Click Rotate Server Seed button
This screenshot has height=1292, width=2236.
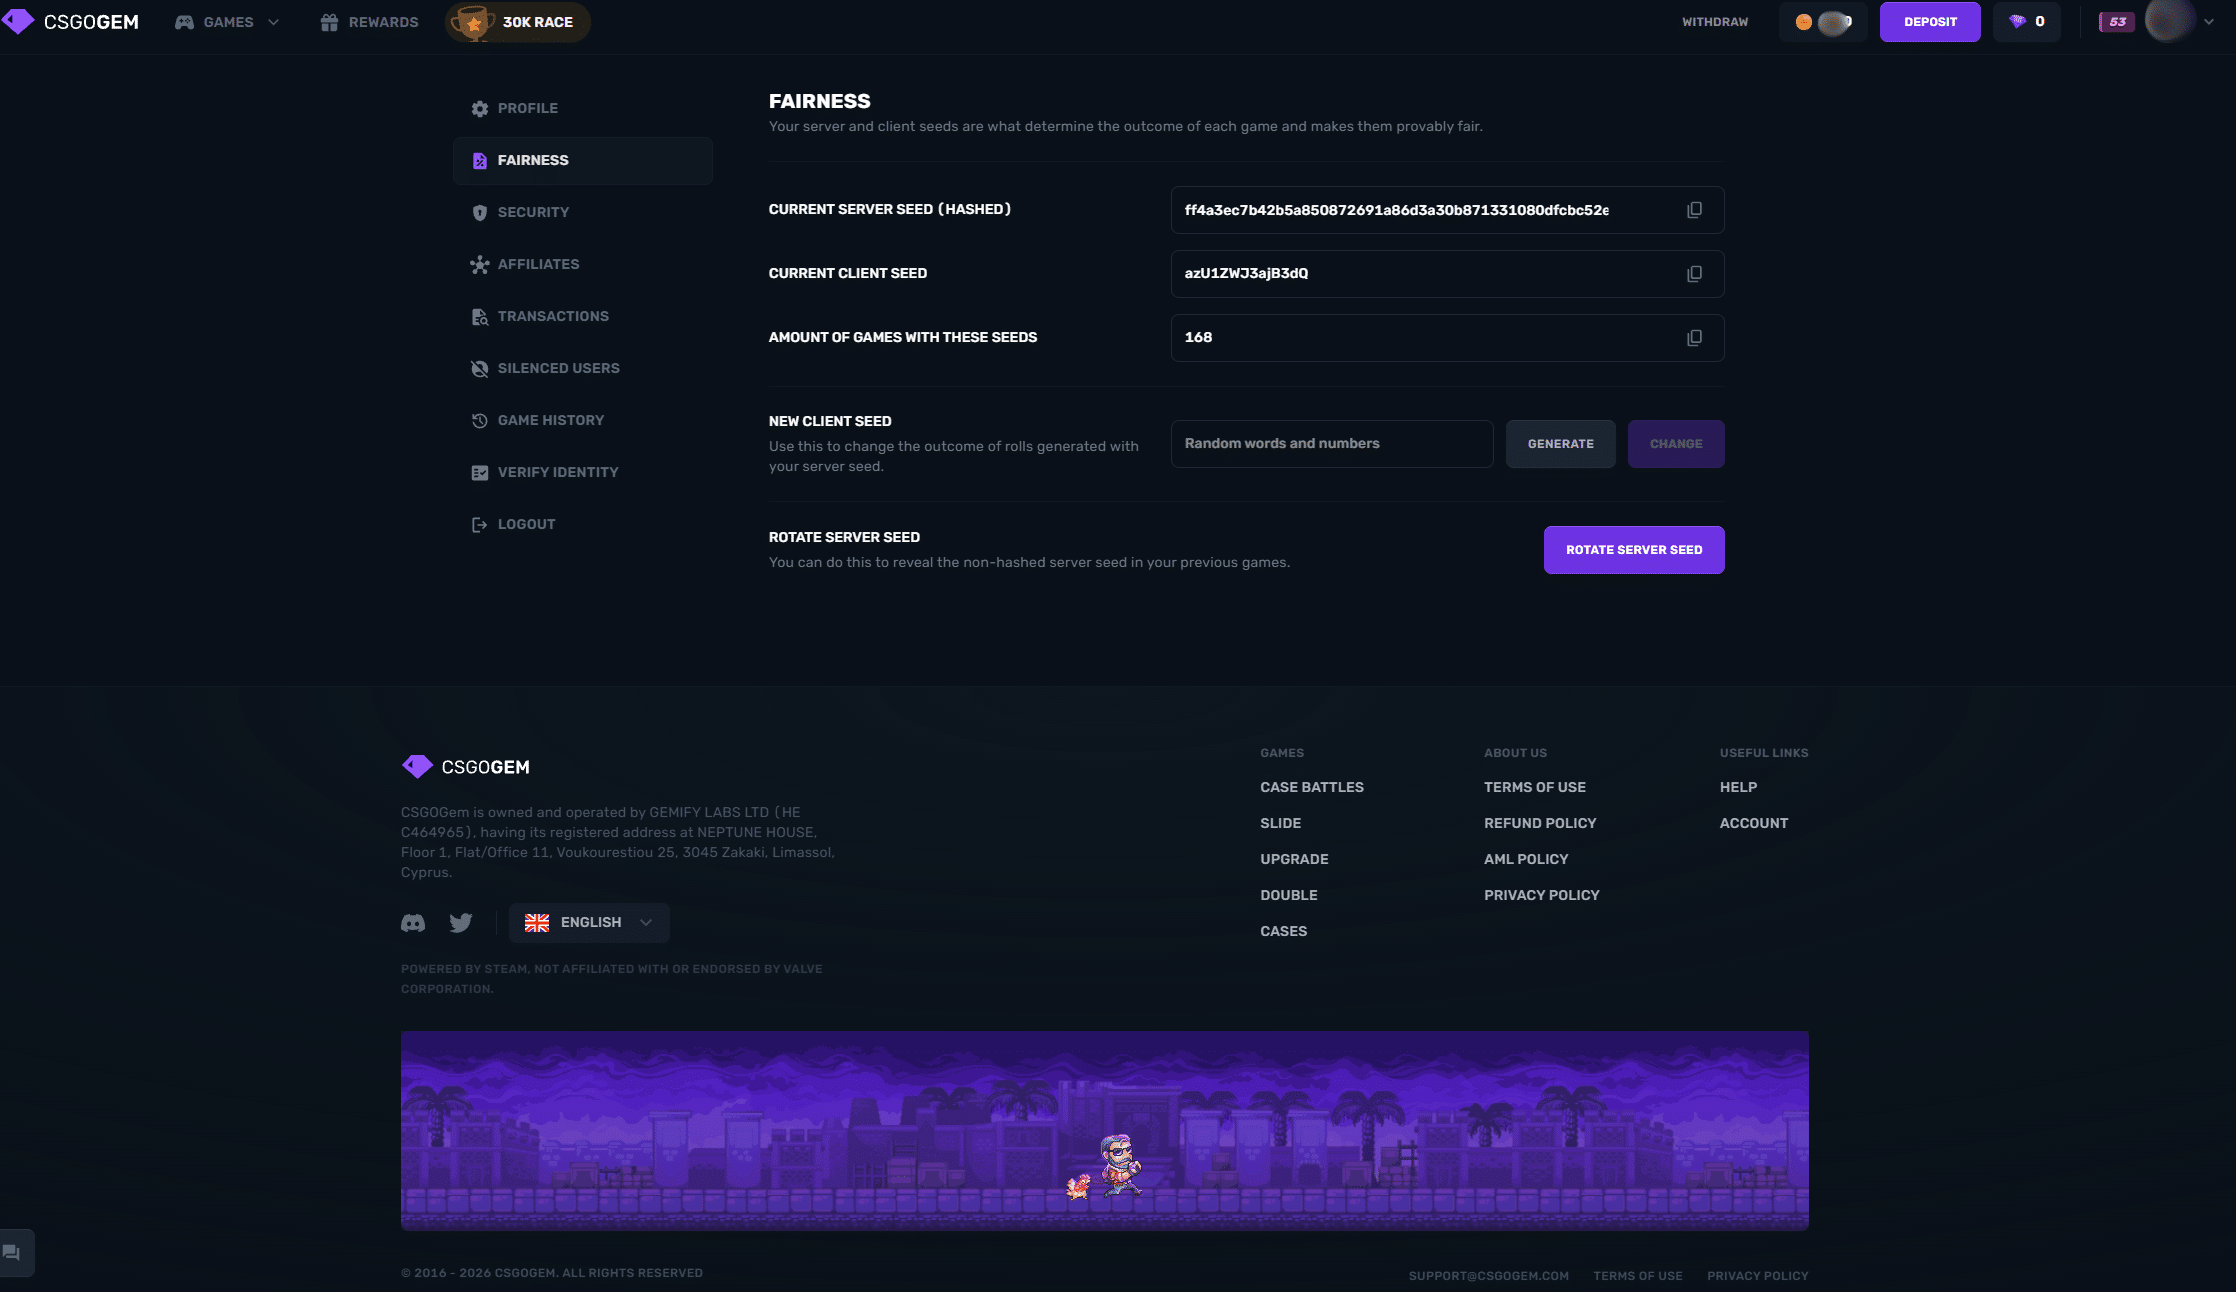tap(1634, 550)
